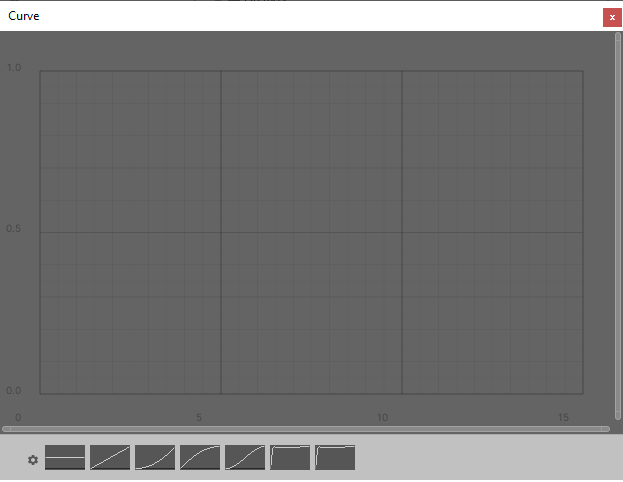
Task: Click right end handle of horizontal scrollbar
Action: 606,429
